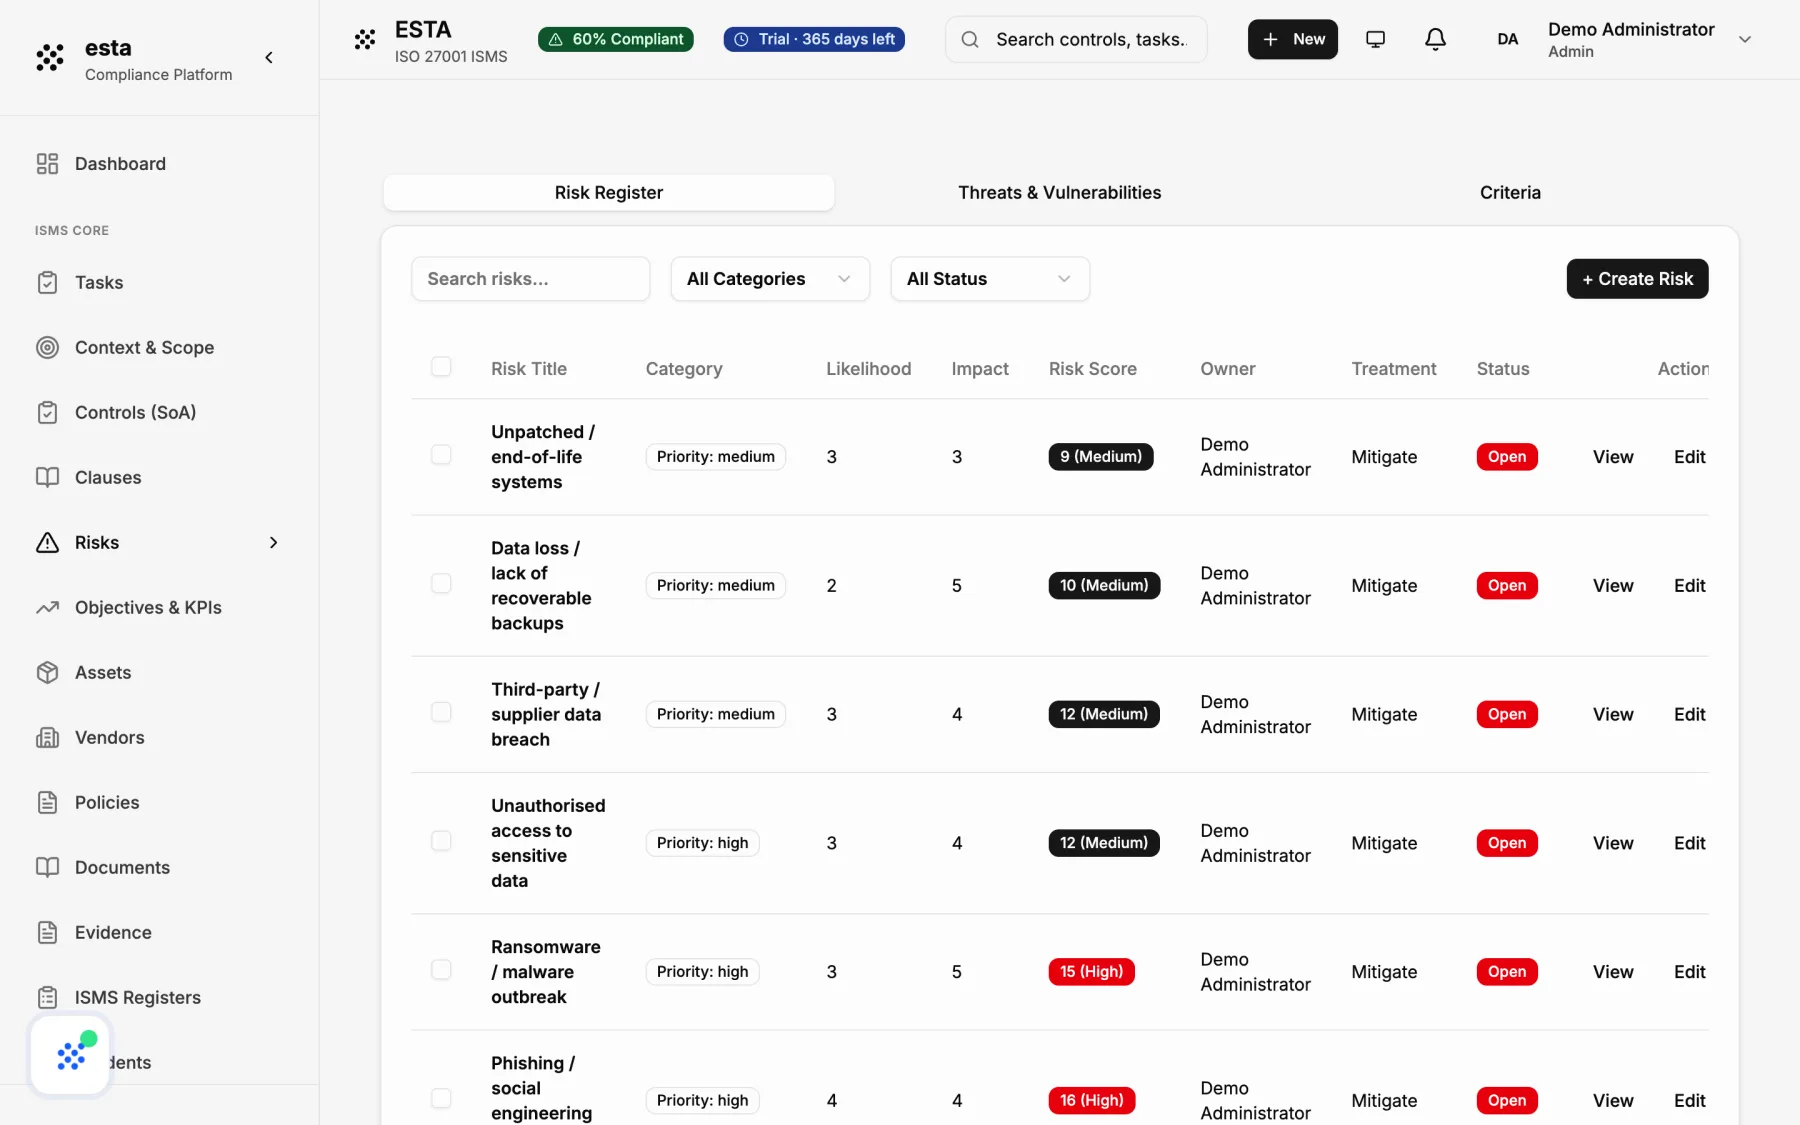Viewport: 1800px width, 1125px height.
Task: View the Unauthorised access risk
Action: point(1613,844)
